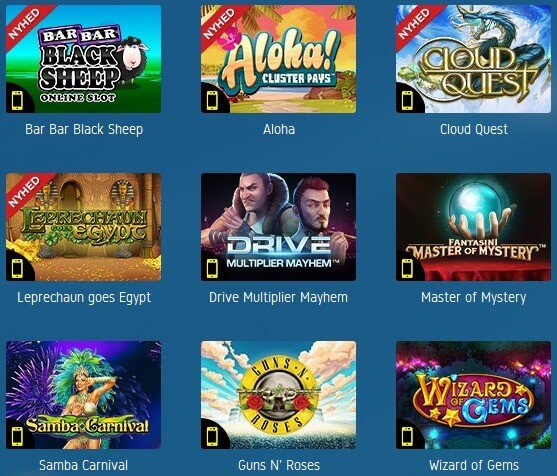This screenshot has width=557, height=476.
Task: Click mobile icon on Drive Multiplier Mayhem
Action: click(x=212, y=269)
